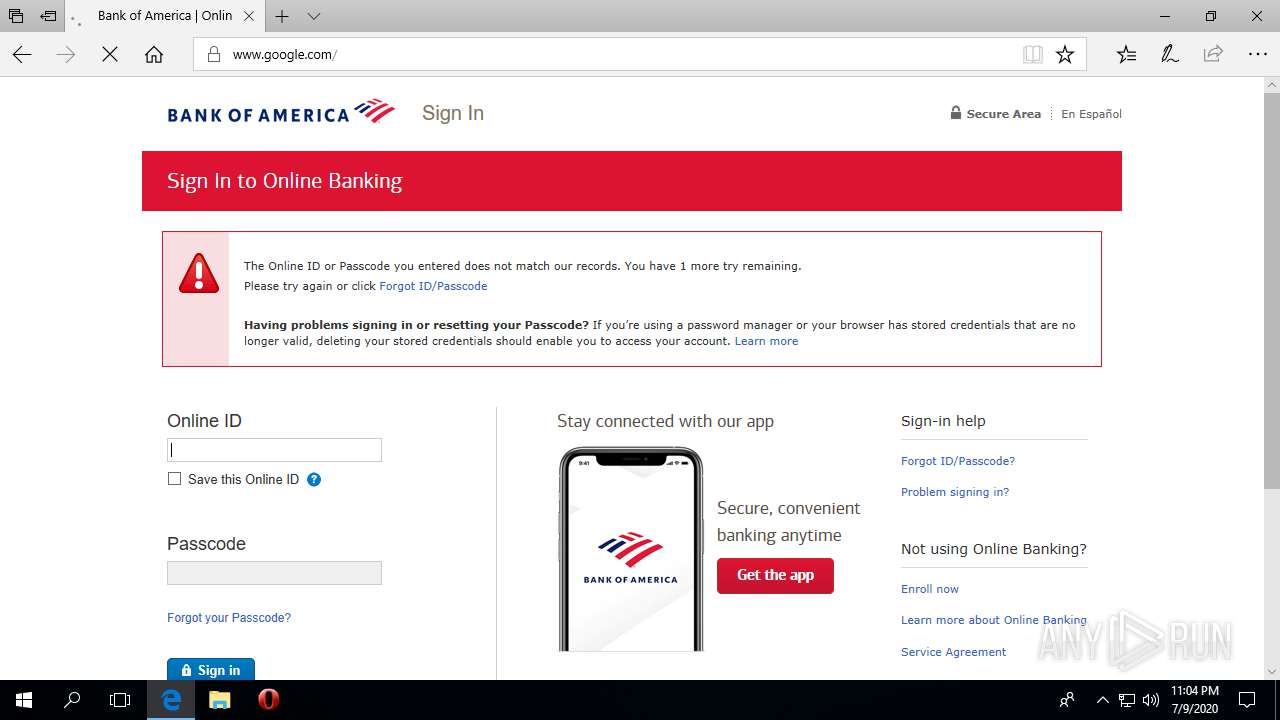Viewport: 1280px width, 720px height.
Task: Open the Enroll now link
Action: coord(930,589)
